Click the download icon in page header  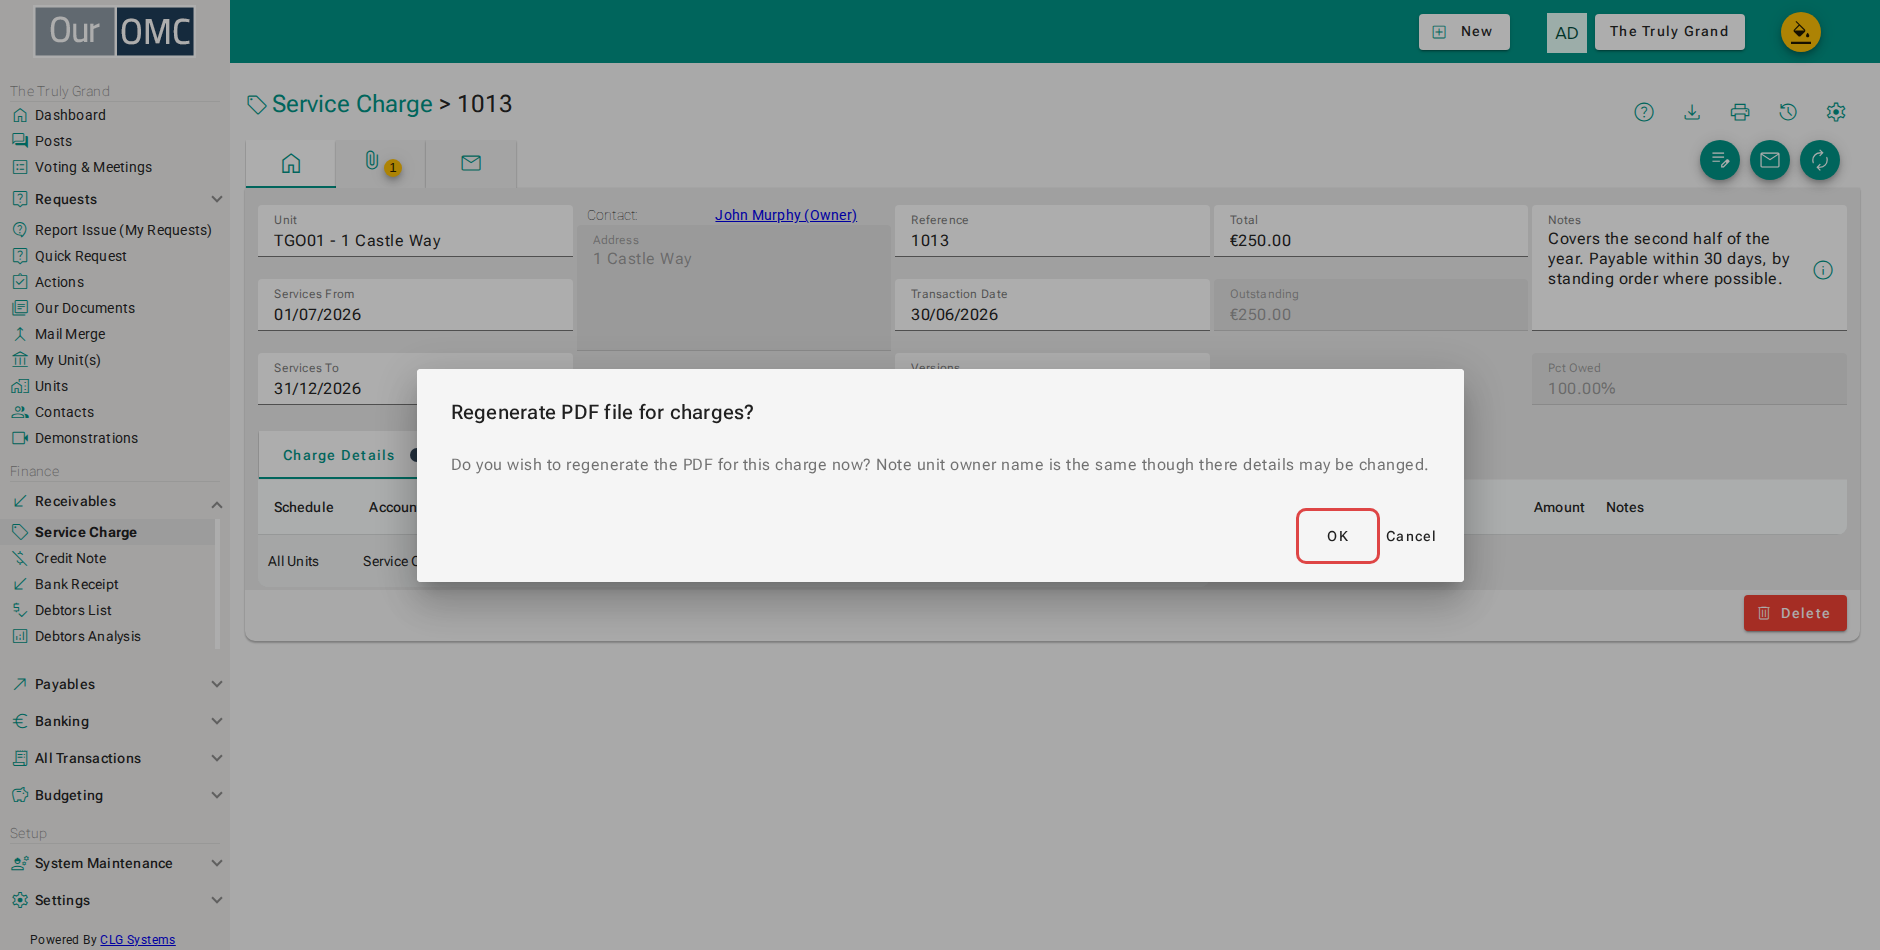point(1692,112)
